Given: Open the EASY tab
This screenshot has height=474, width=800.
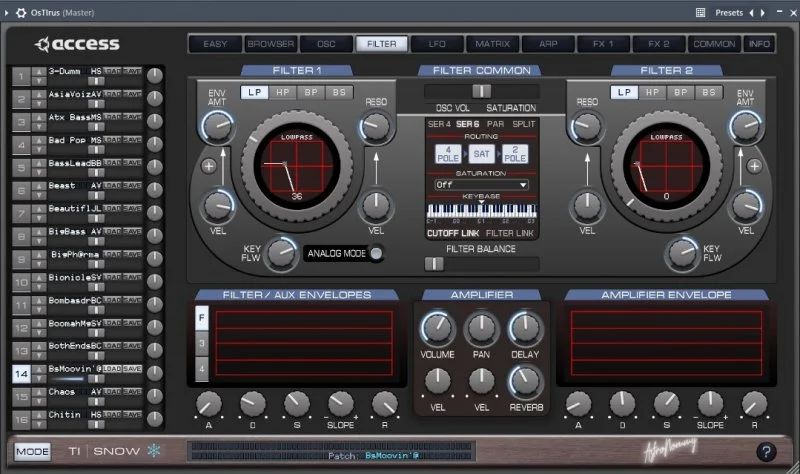Looking at the screenshot, I should tap(215, 44).
